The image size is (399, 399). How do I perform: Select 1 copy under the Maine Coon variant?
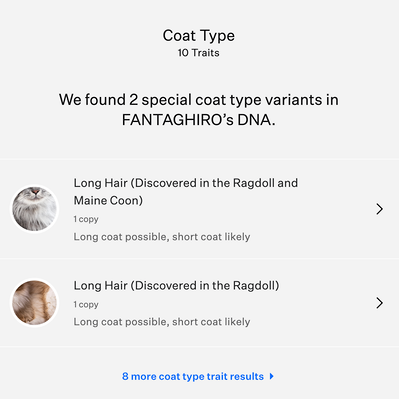[x=86, y=219]
